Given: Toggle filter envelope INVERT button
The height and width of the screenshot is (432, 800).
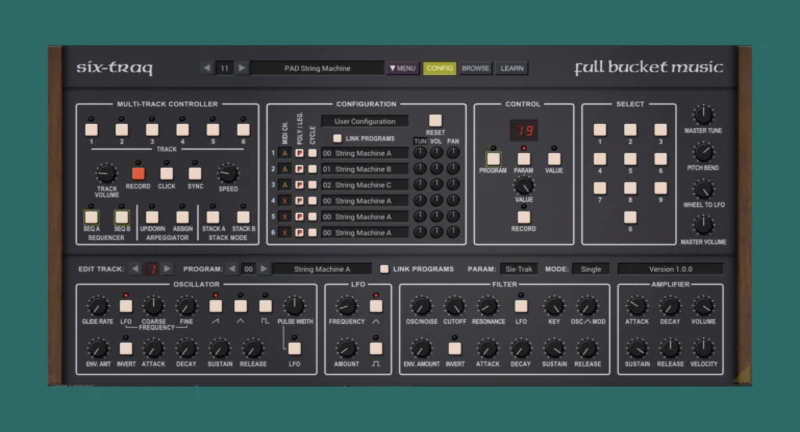Looking at the screenshot, I should click(455, 348).
